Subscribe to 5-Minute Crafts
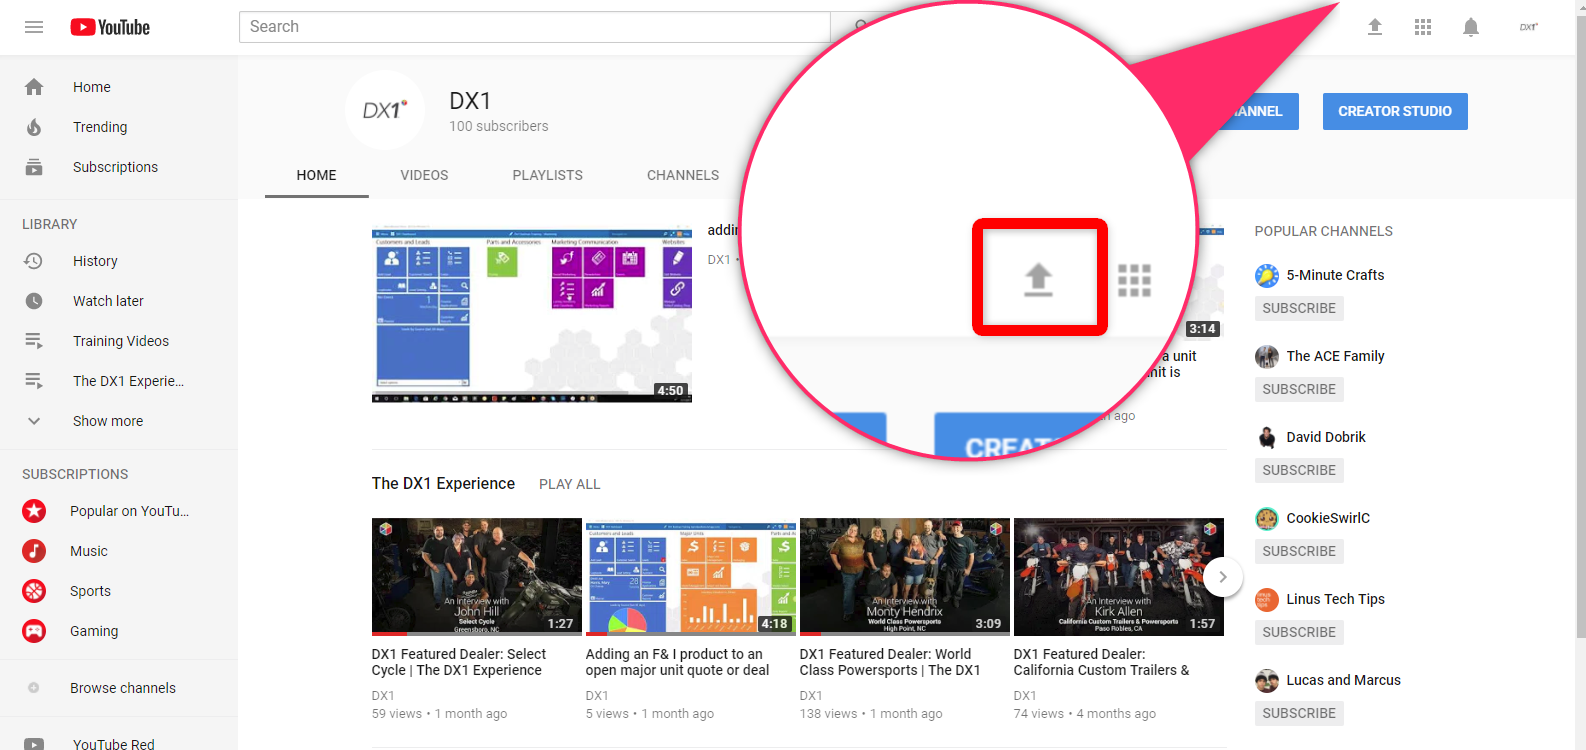Image resolution: width=1586 pixels, height=750 pixels. [1299, 308]
